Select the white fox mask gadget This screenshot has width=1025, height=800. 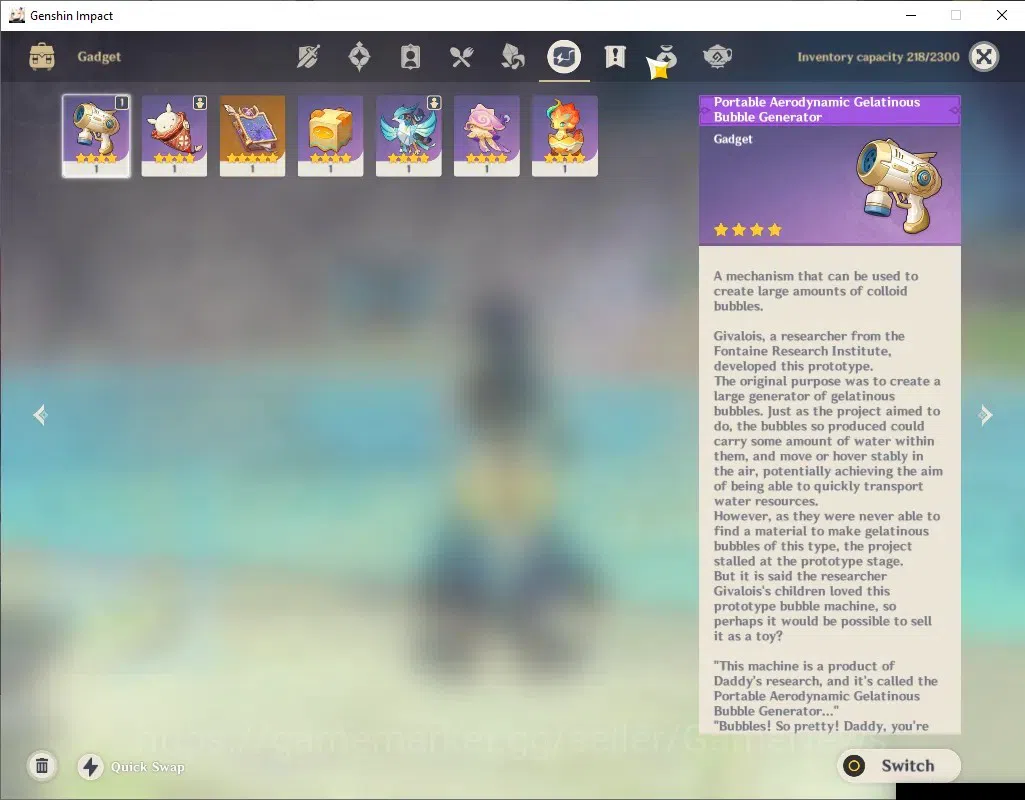(174, 135)
